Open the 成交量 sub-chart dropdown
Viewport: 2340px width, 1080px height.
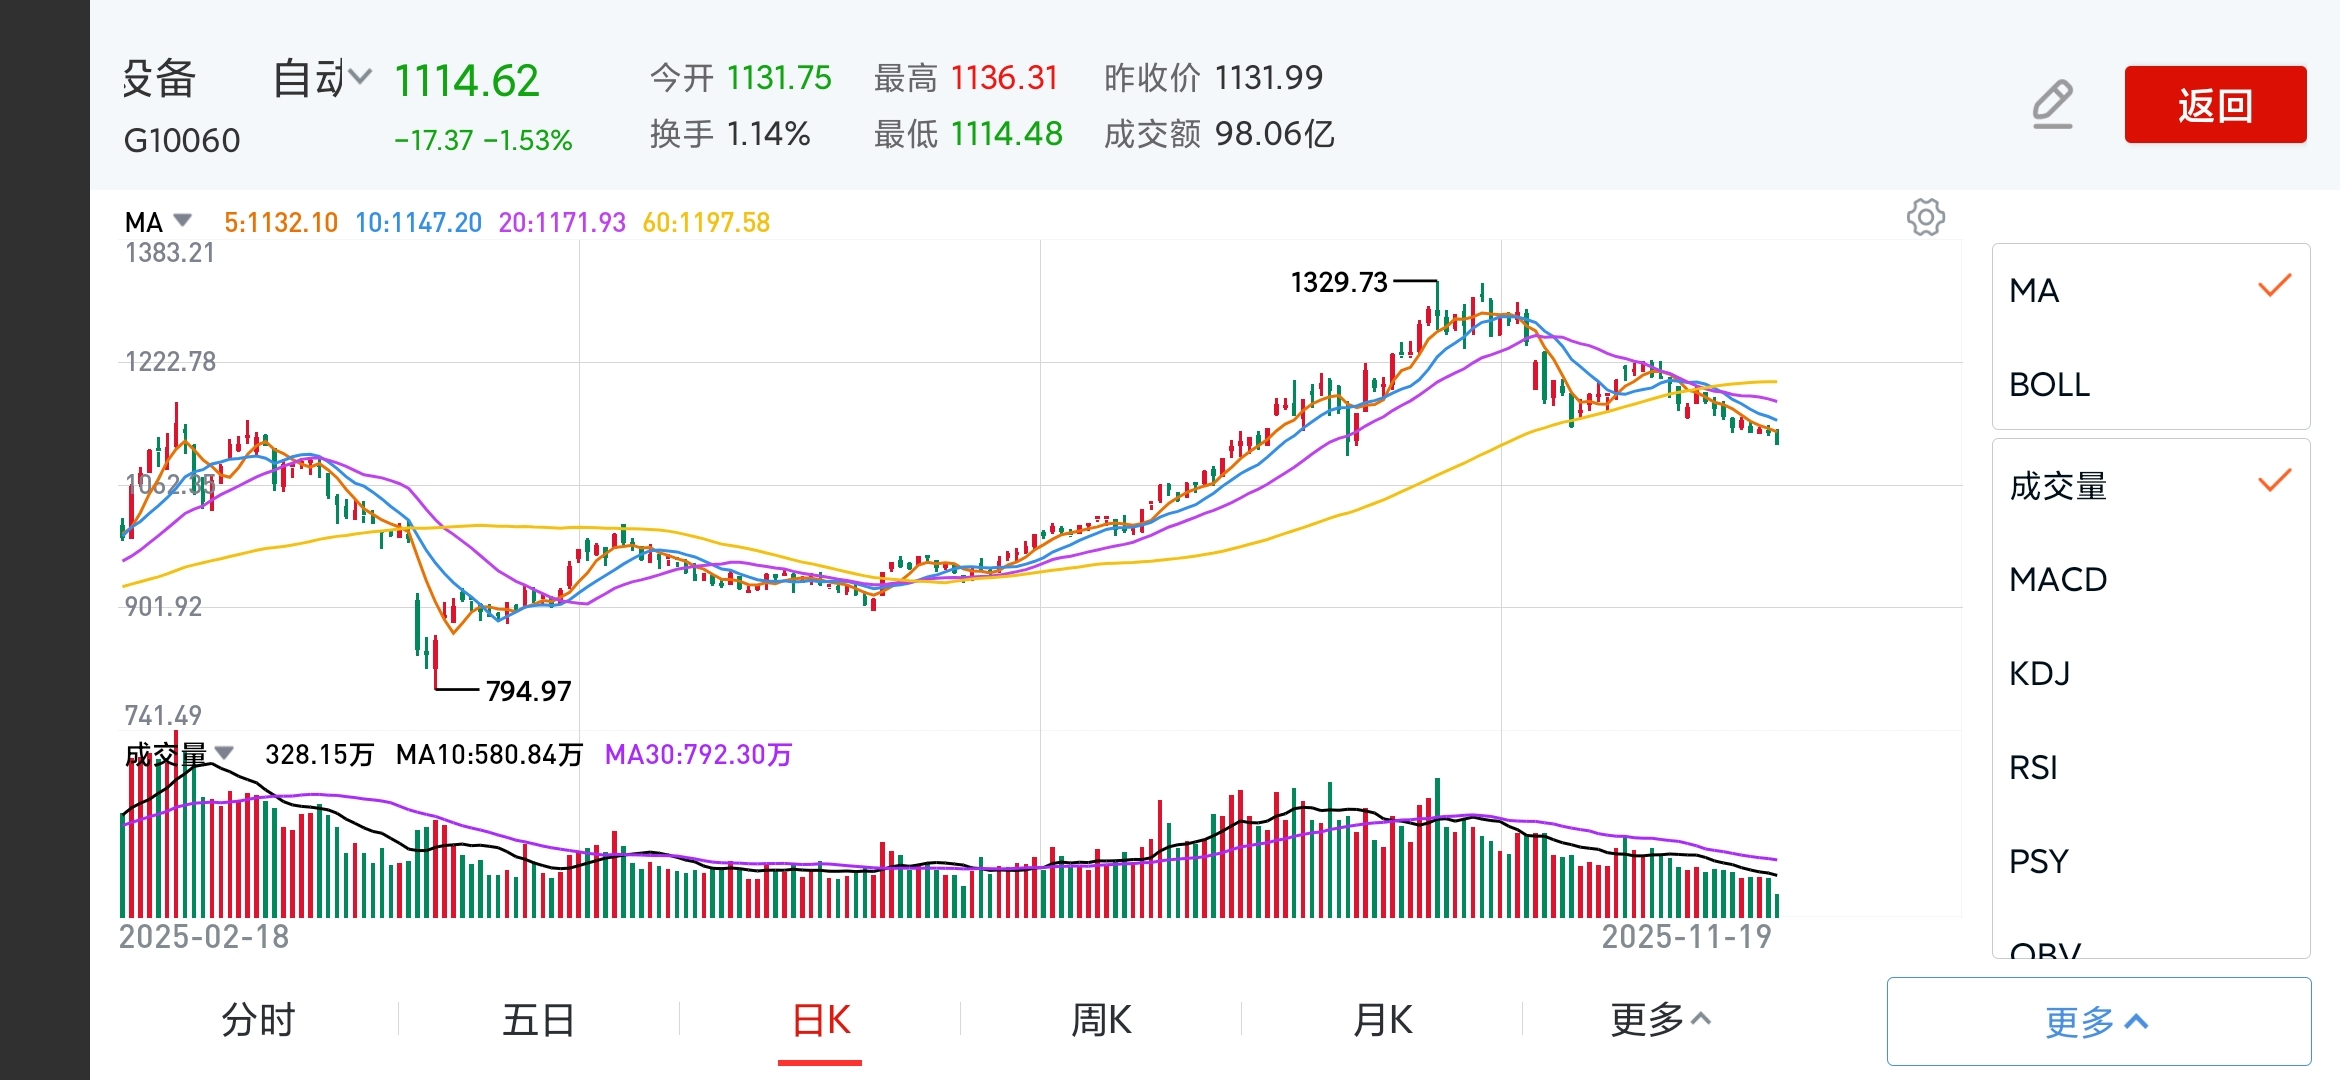(x=224, y=753)
